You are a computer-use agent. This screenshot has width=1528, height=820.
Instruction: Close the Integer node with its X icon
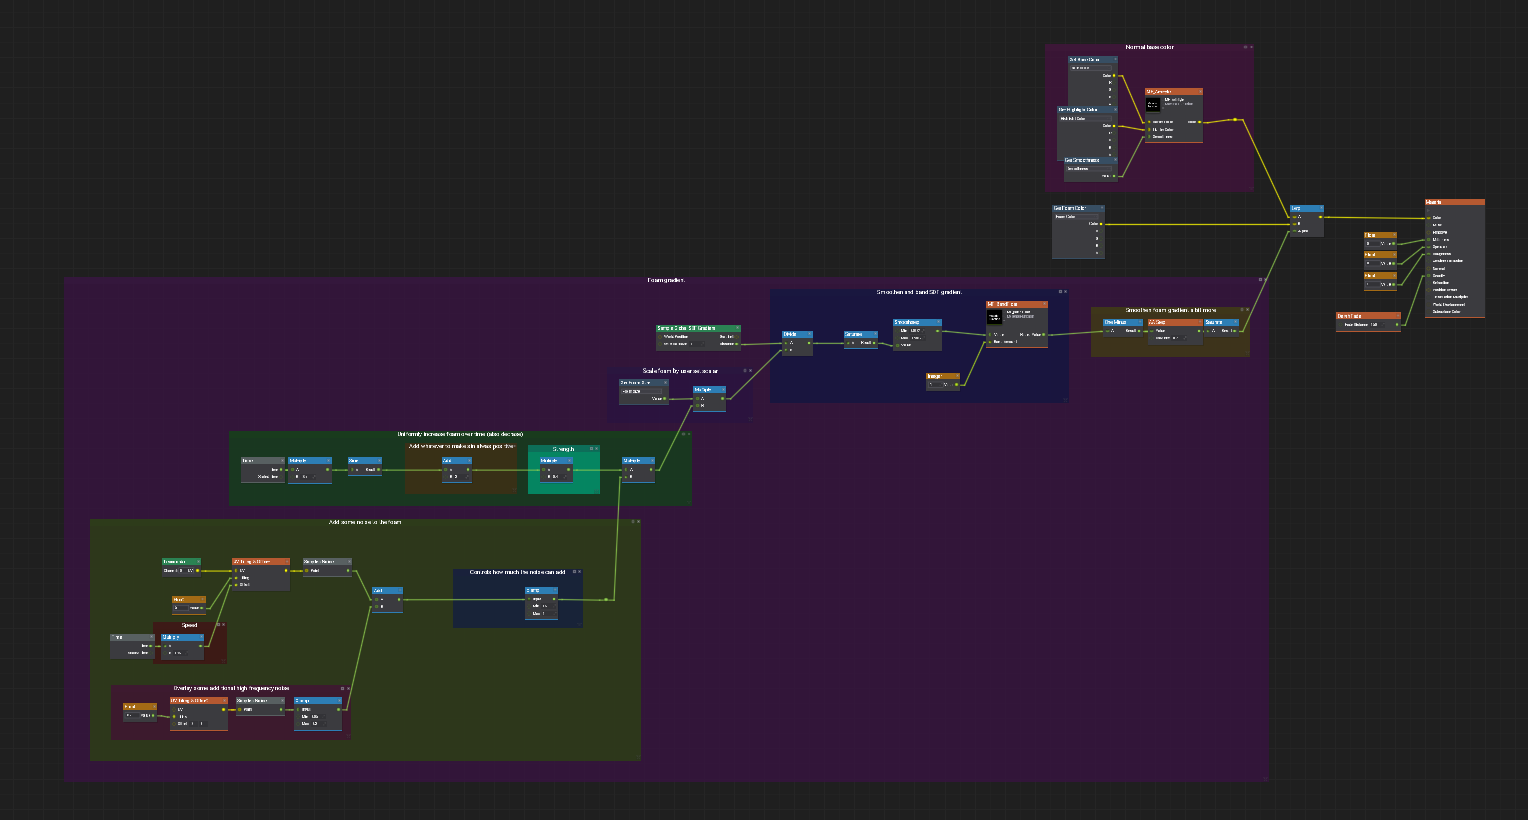pos(956,376)
